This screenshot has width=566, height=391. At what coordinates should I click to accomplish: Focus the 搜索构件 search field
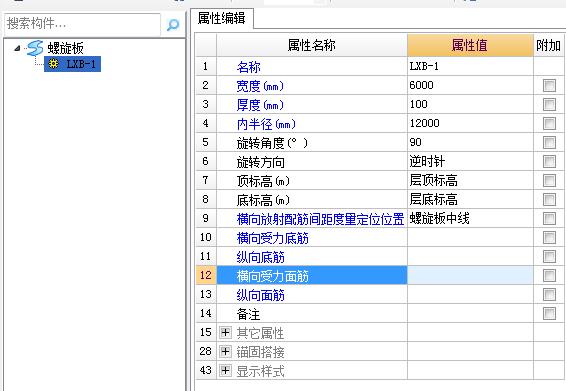[82, 24]
